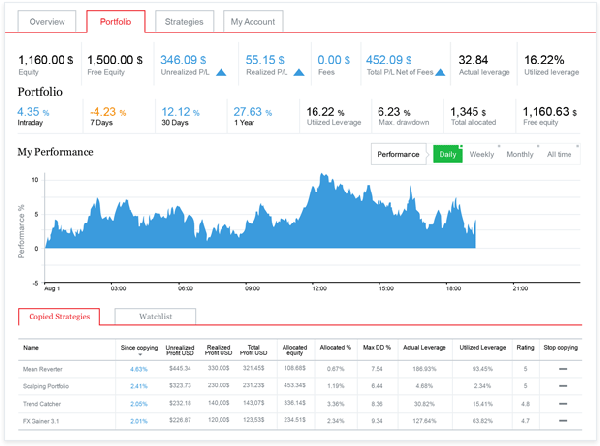The height and width of the screenshot is (446, 600).
Task: Click the Realized P/L blue triangle icon
Action: coord(299,73)
